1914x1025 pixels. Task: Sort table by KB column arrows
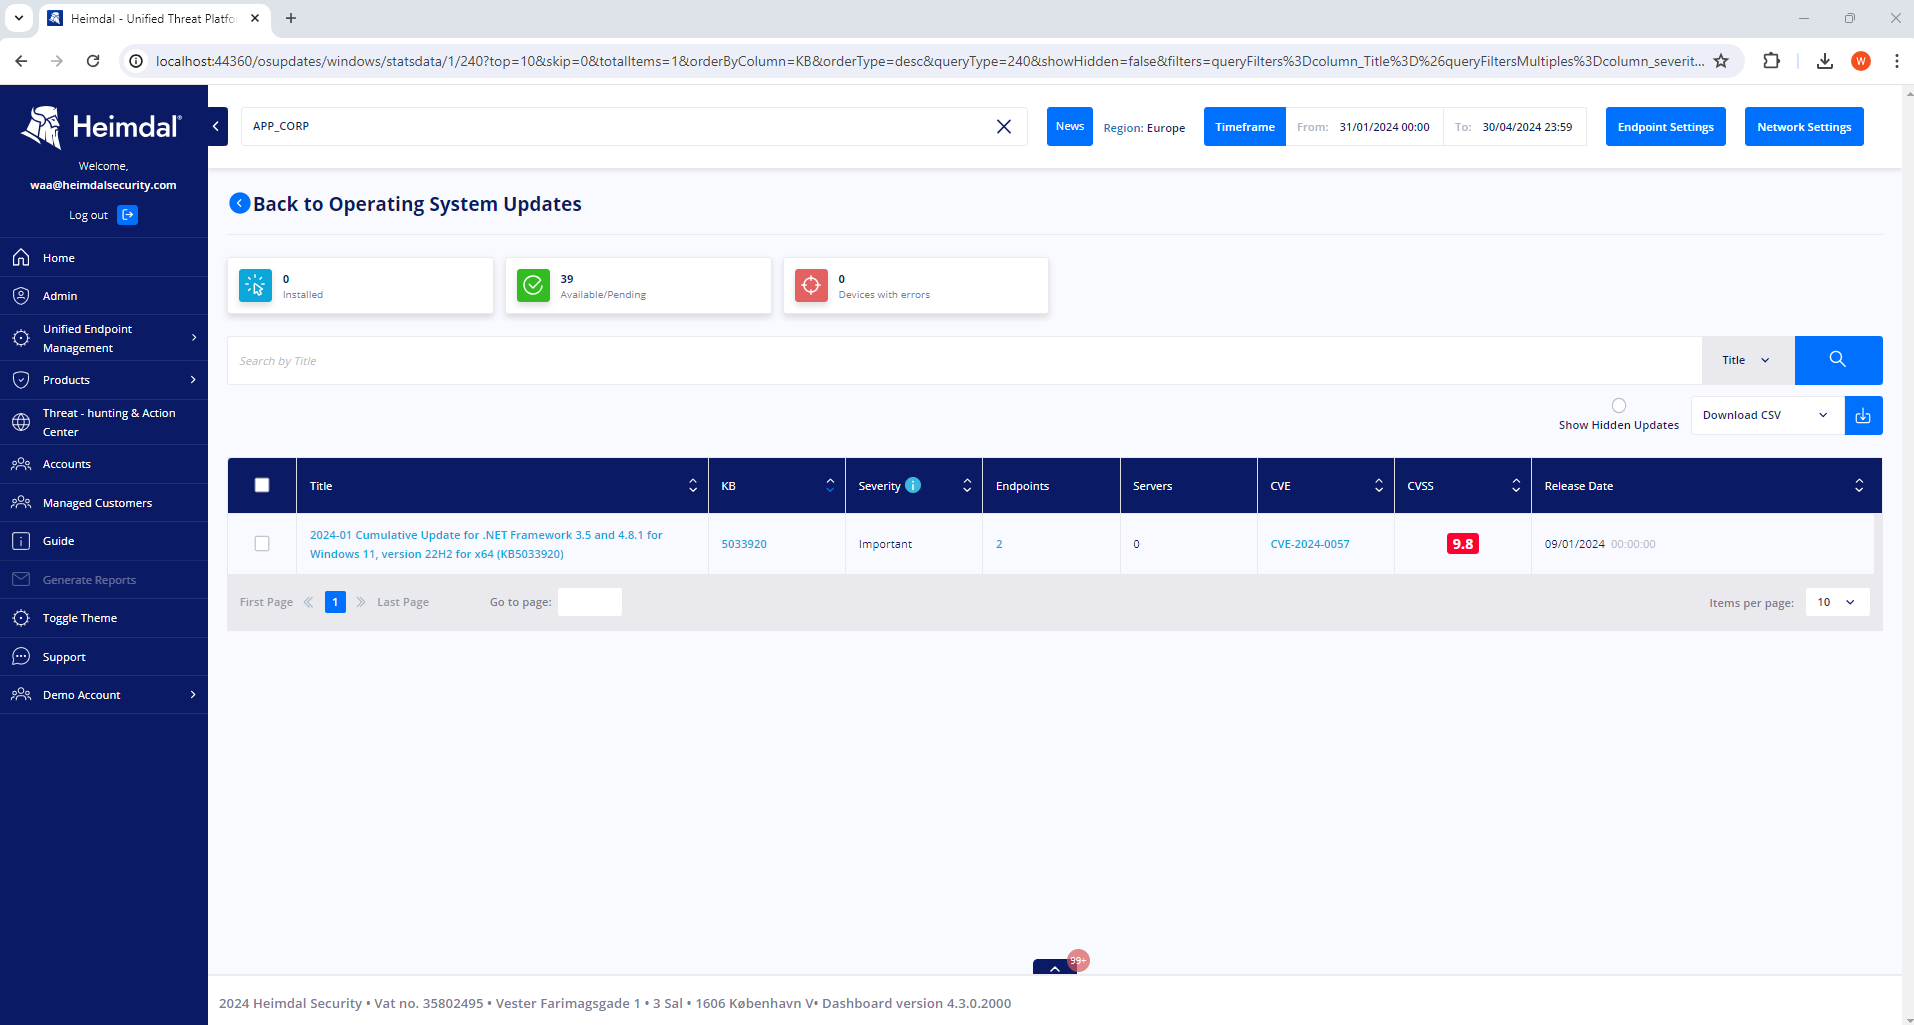tap(830, 485)
